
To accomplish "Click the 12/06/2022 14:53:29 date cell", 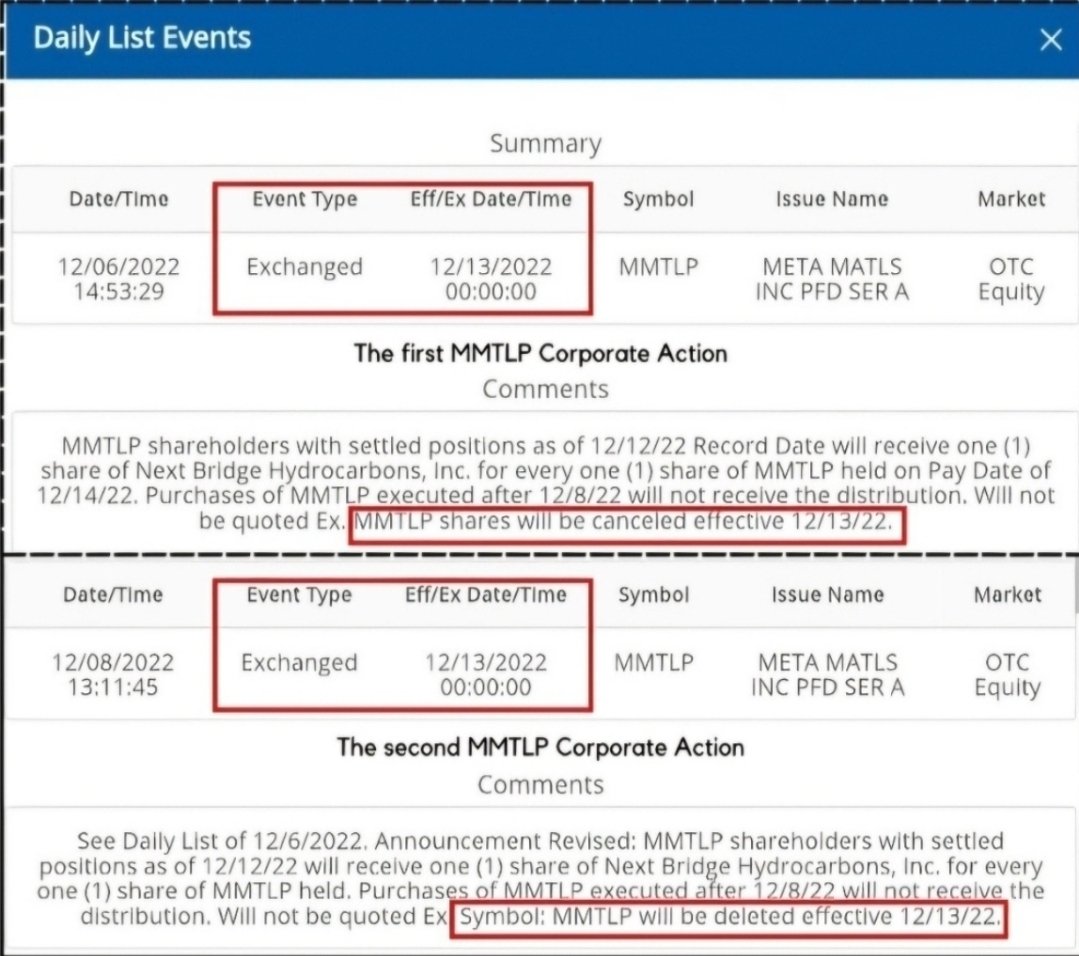I will [118, 279].
